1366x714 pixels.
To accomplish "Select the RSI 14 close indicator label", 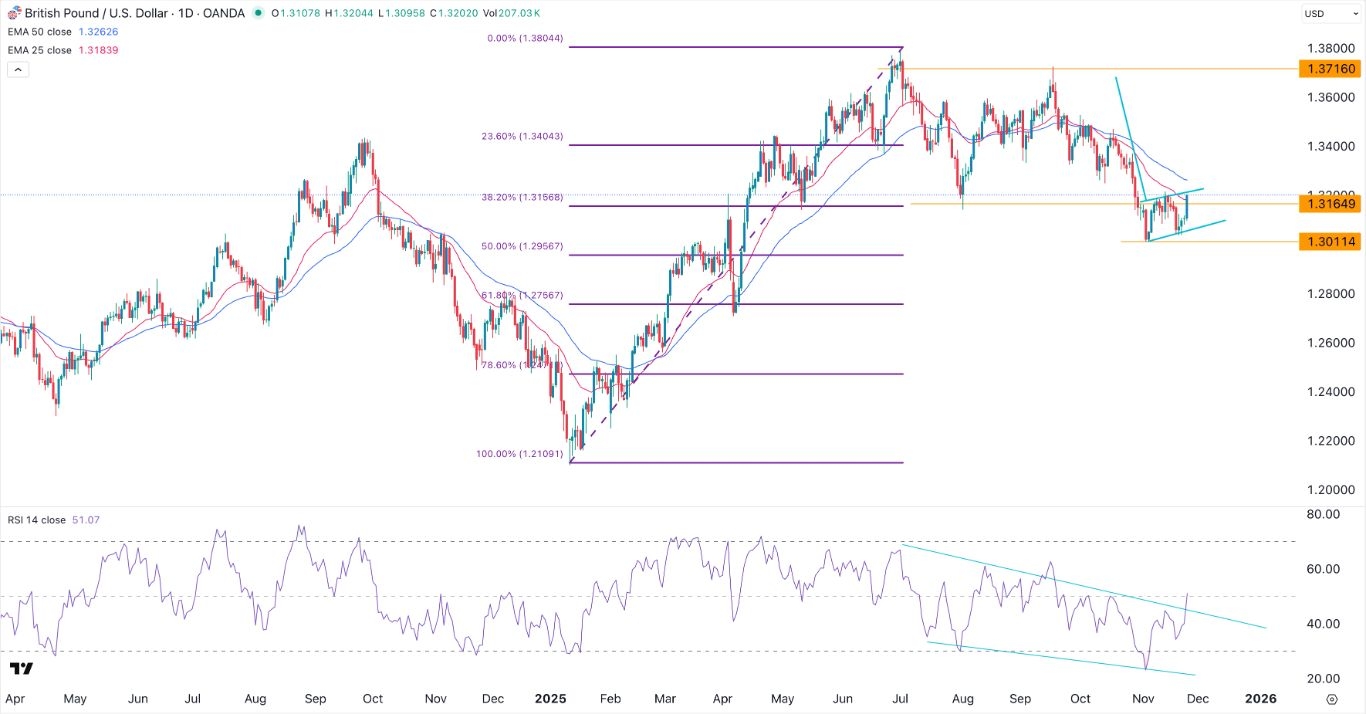I will click(35, 520).
